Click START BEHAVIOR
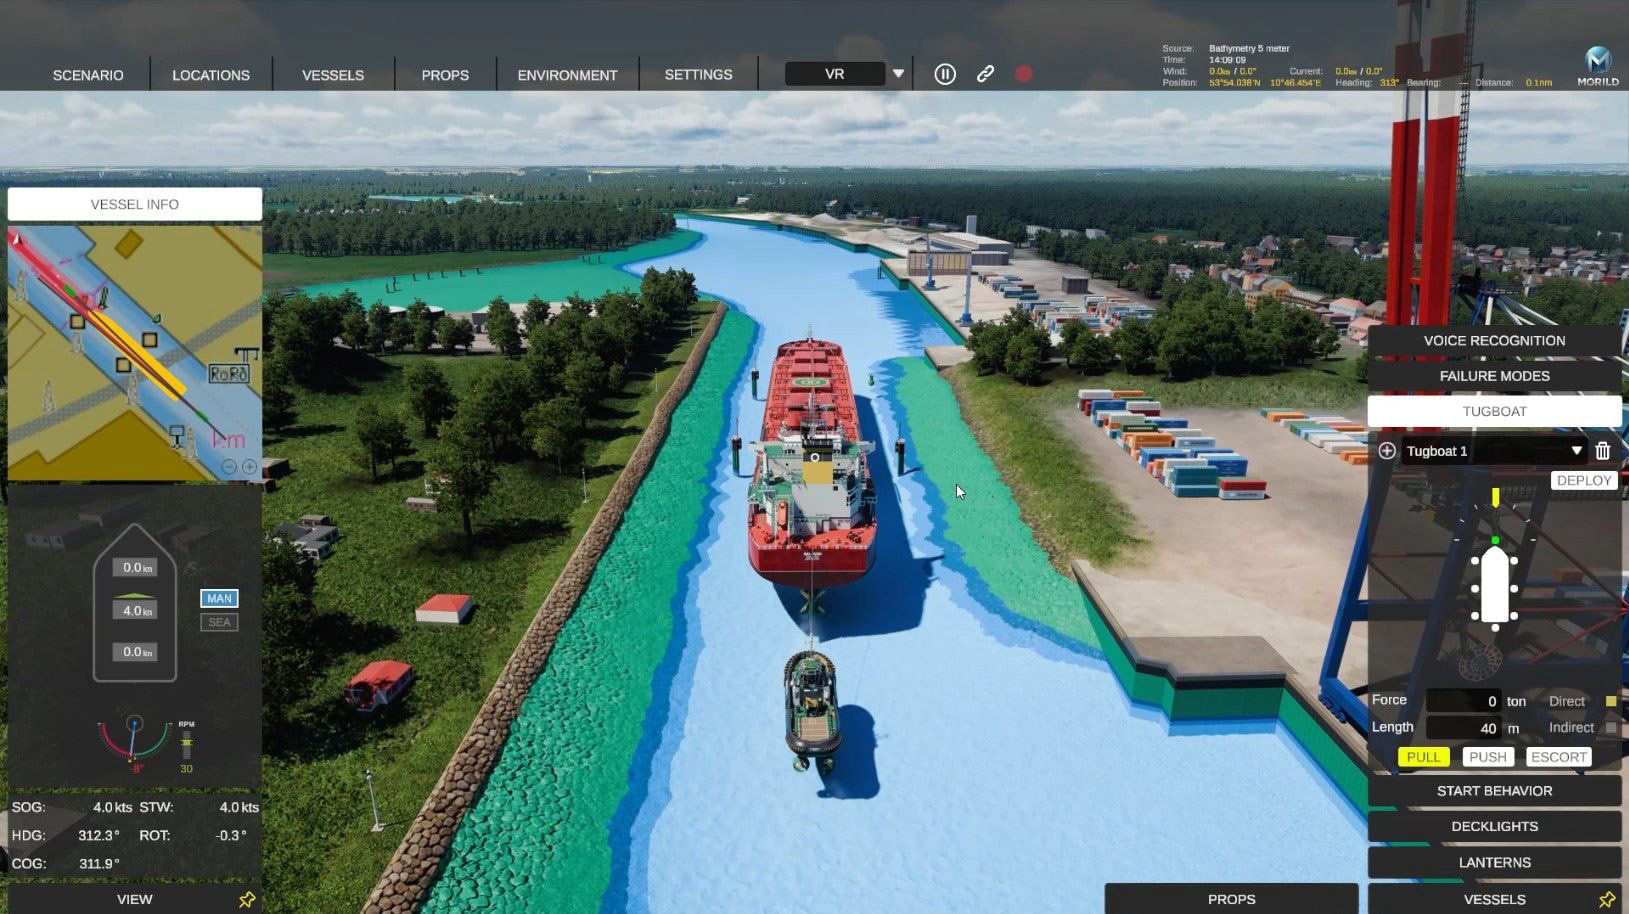The height and width of the screenshot is (914, 1629). click(1494, 791)
